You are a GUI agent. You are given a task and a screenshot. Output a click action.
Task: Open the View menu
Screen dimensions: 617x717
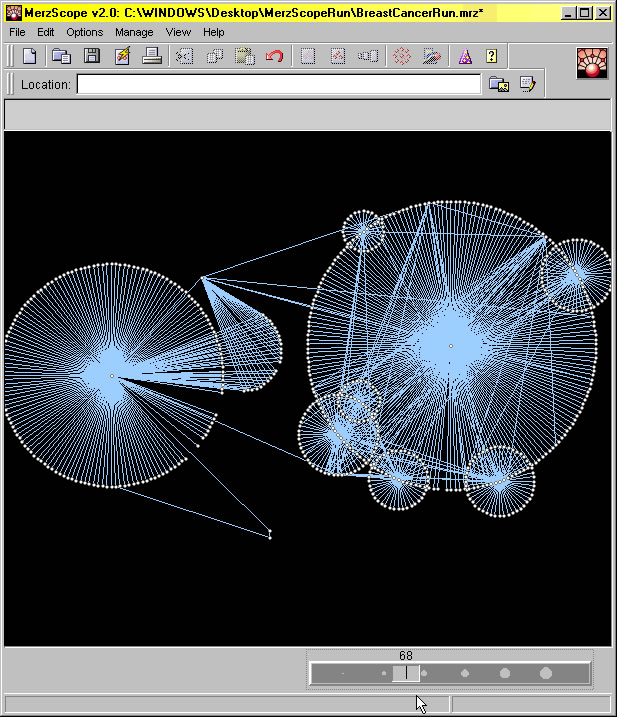(x=178, y=32)
